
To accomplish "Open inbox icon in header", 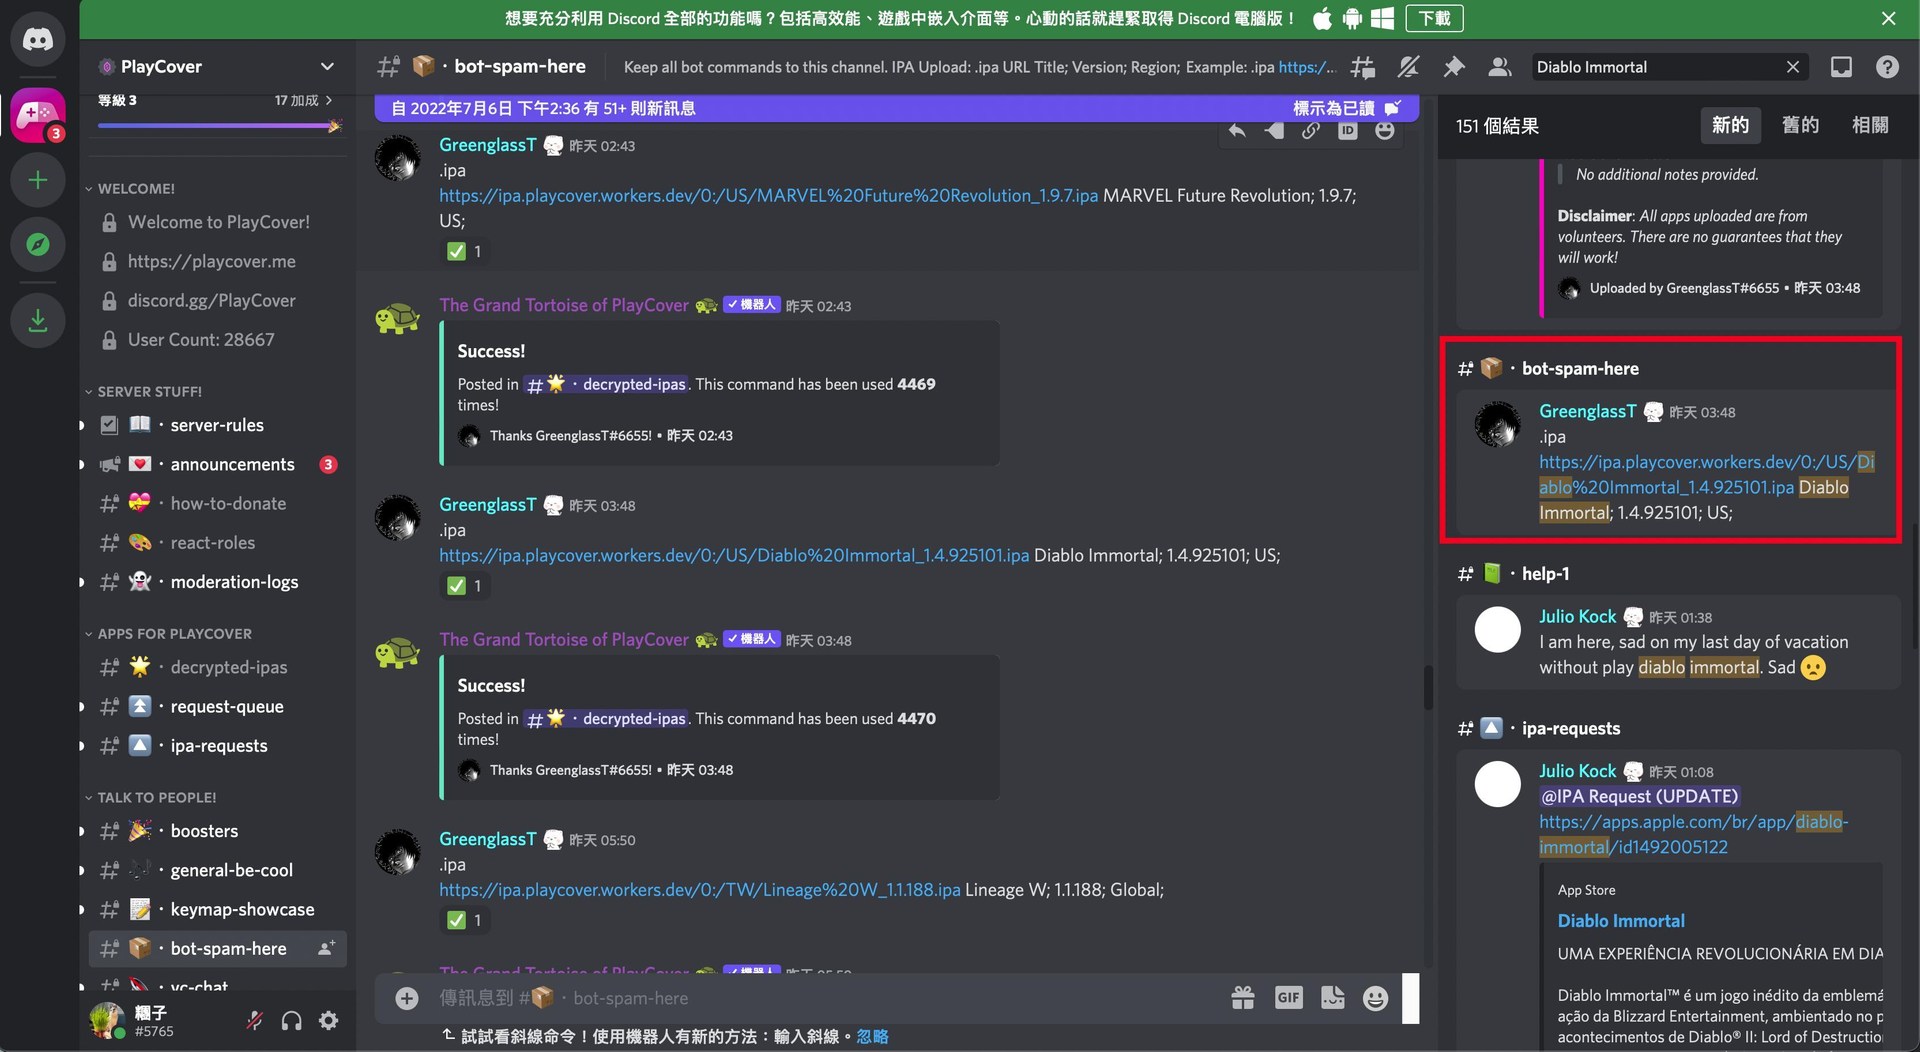I will coord(1841,67).
